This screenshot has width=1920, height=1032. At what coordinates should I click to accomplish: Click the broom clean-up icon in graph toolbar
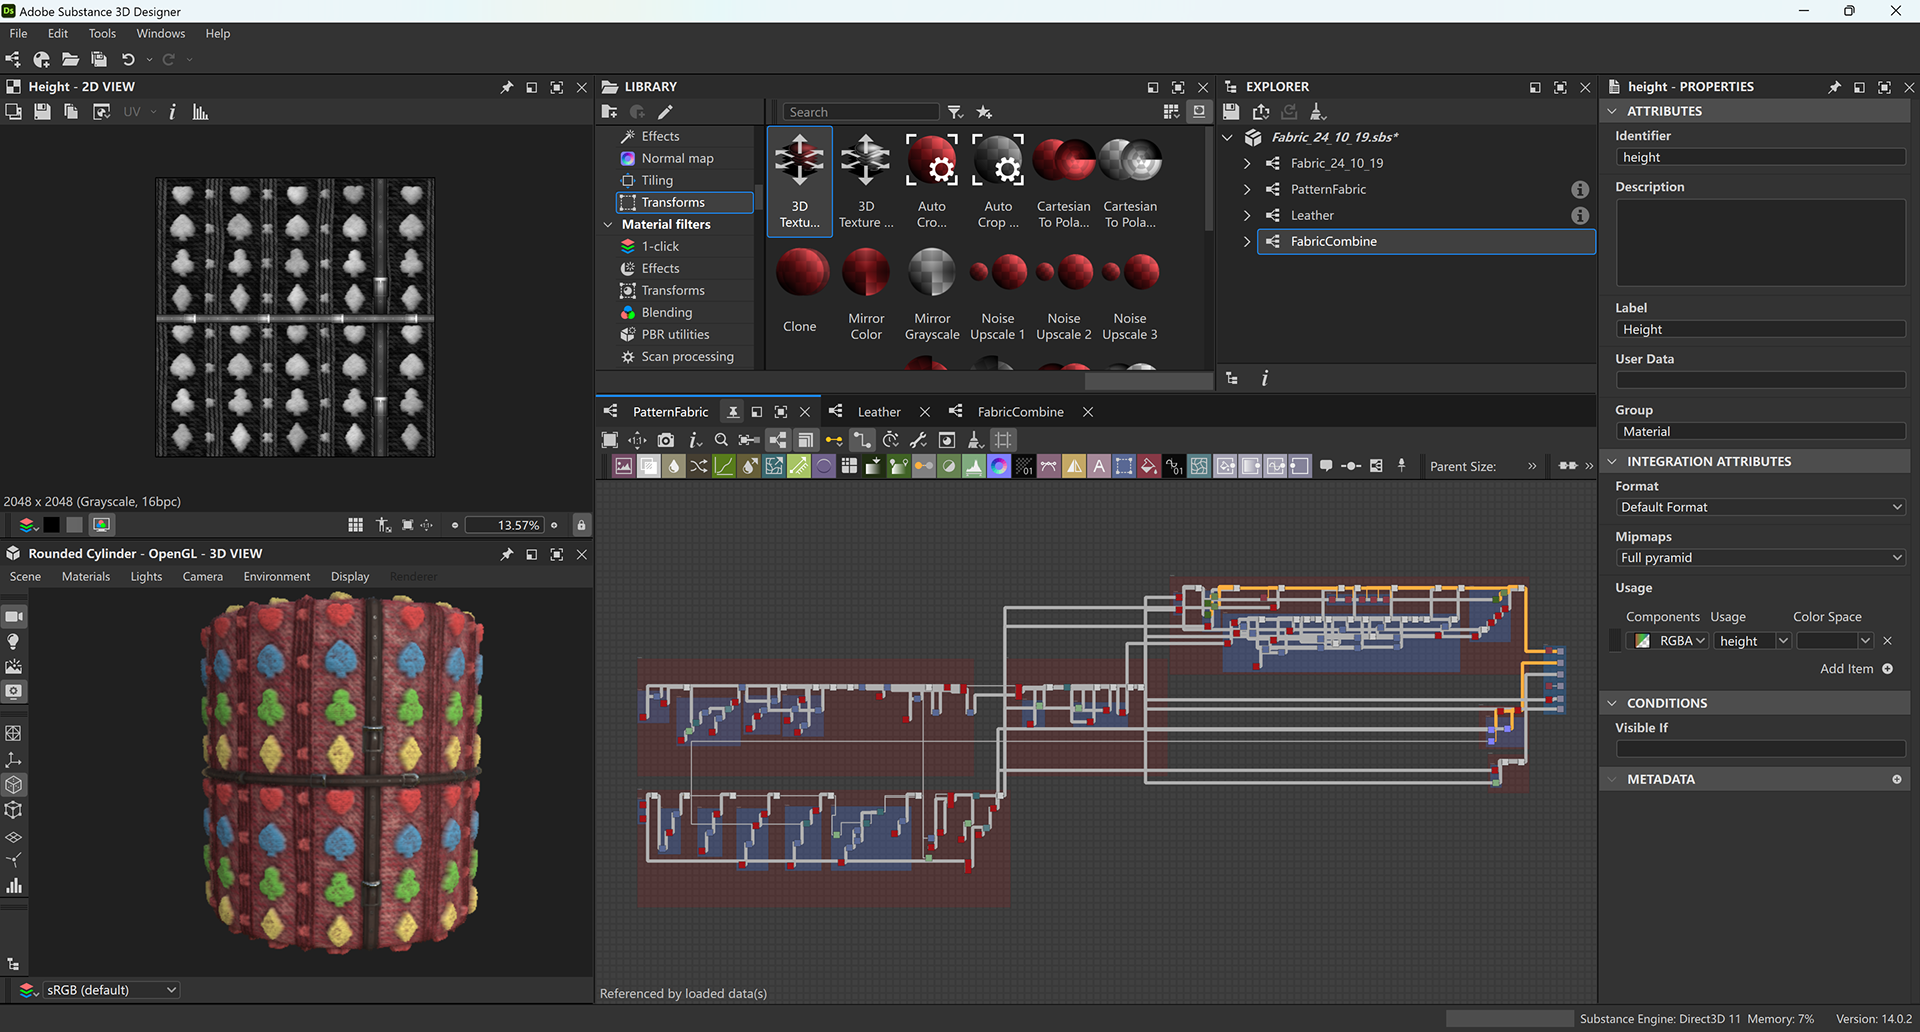click(x=975, y=440)
